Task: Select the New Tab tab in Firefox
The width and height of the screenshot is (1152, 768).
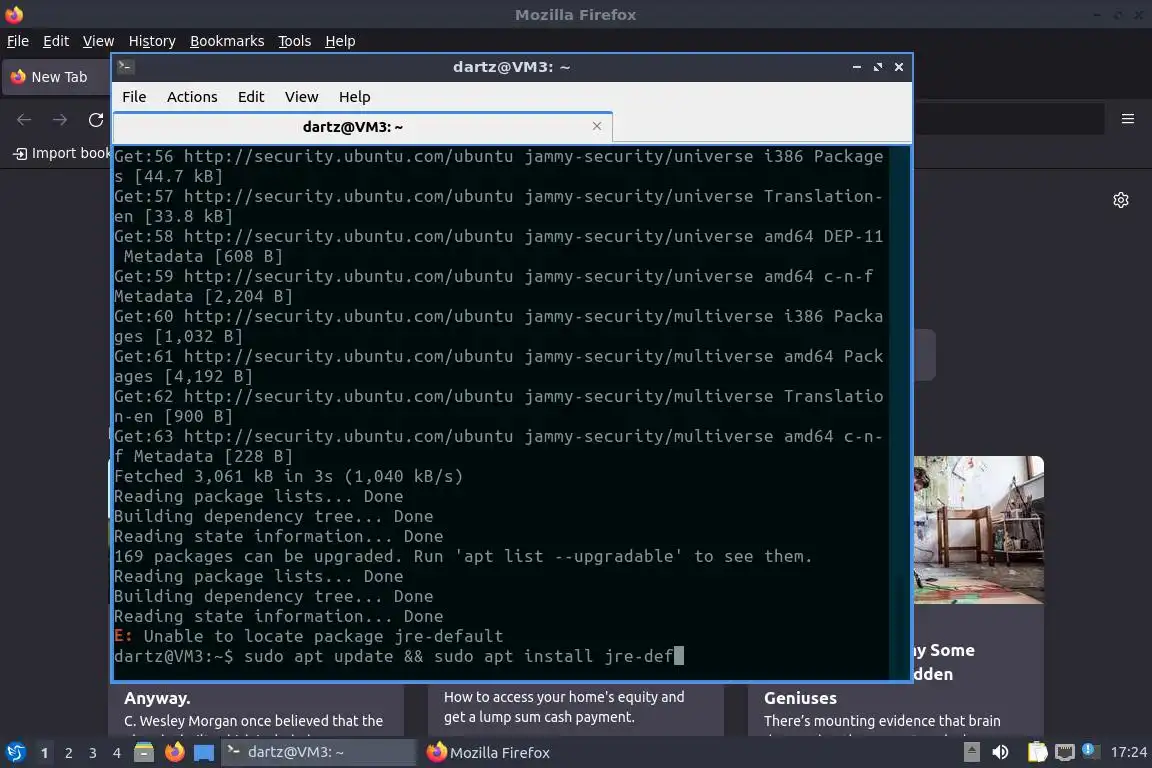Action: pos(57,77)
